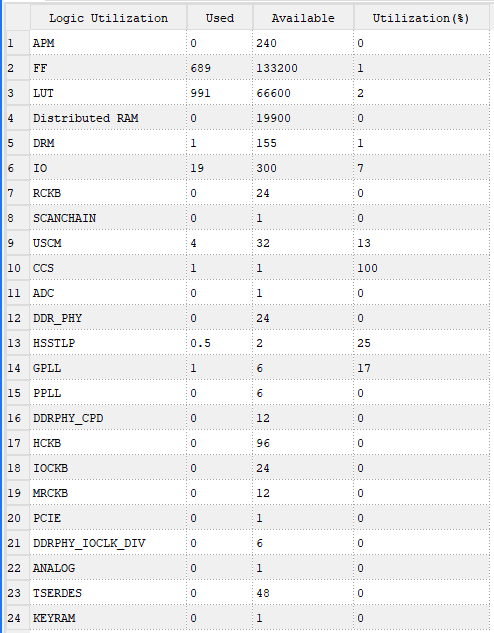Viewport: 494px width, 633px height.
Task: Select the TSERDES Available value 48
Action: click(x=303, y=593)
